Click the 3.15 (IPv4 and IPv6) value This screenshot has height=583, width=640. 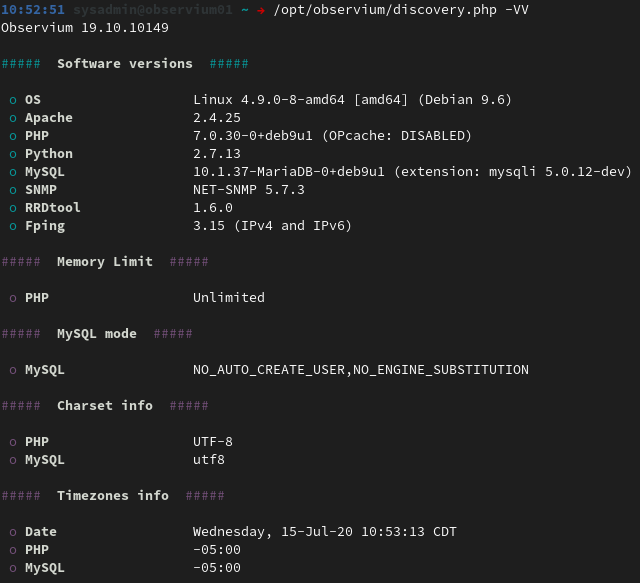point(272,226)
